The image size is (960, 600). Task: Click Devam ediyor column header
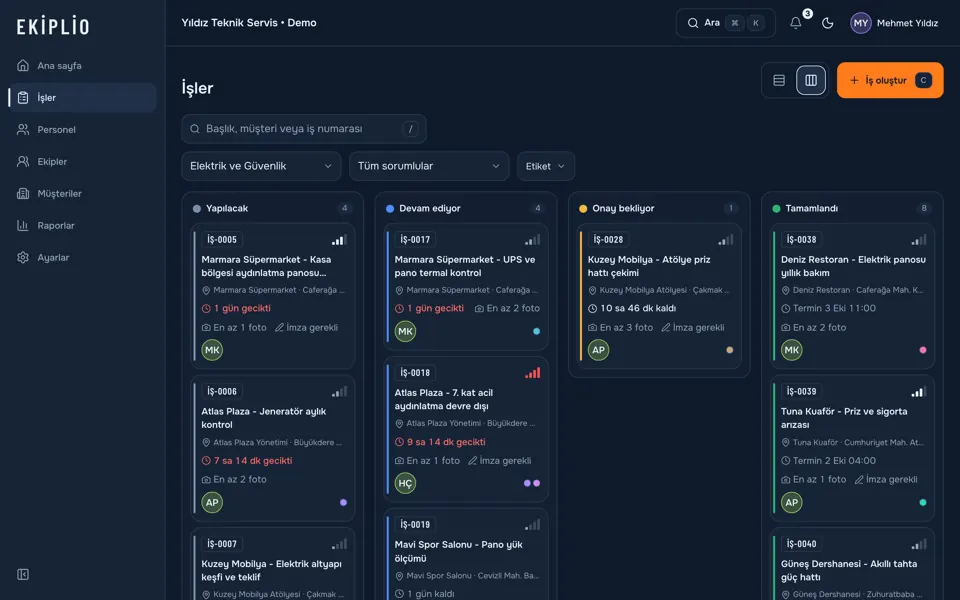[x=466, y=208]
